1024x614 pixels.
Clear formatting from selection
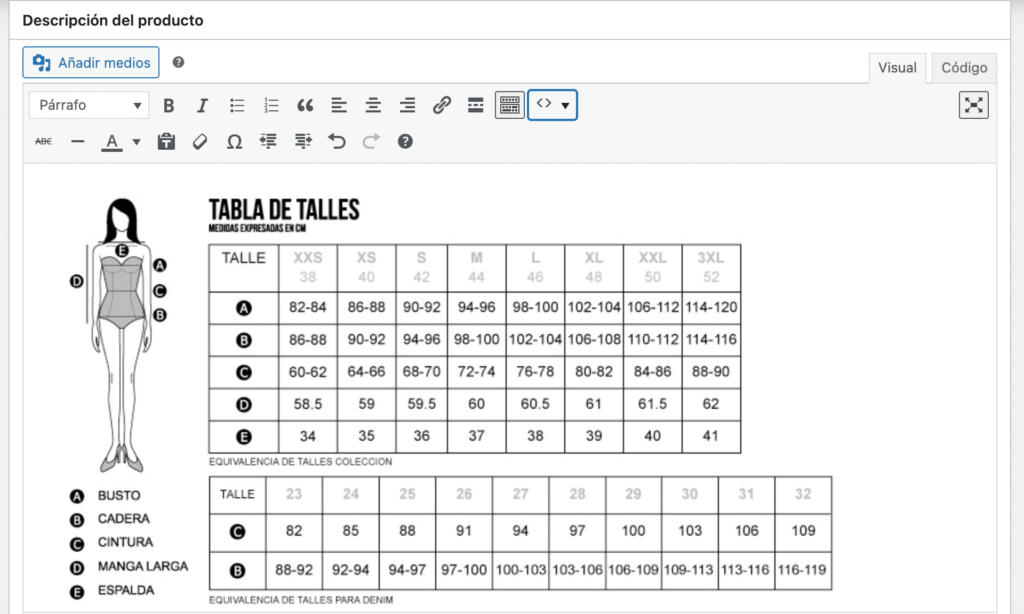coord(200,141)
